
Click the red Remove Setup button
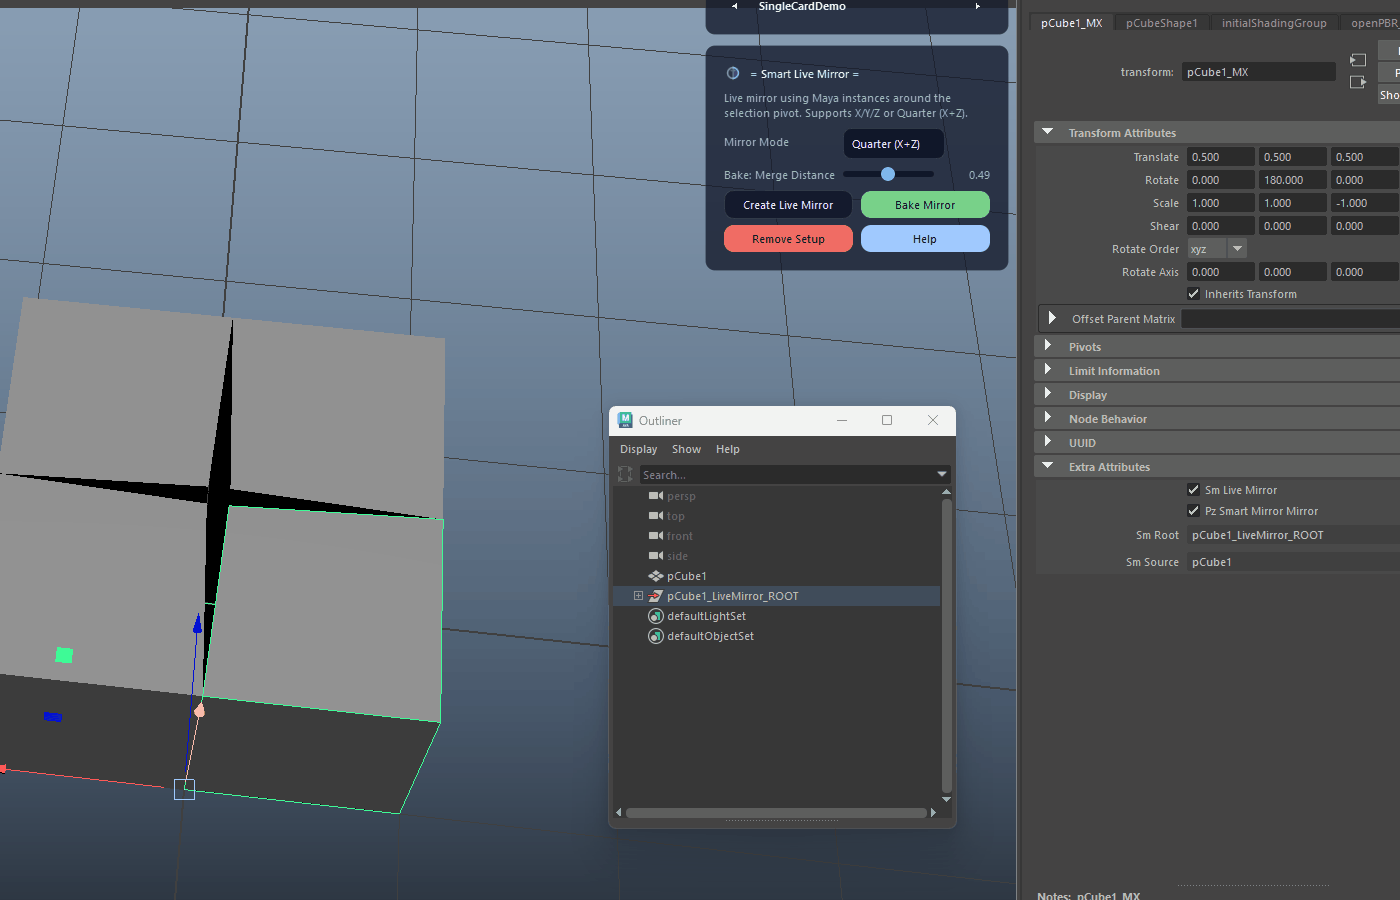tap(788, 239)
